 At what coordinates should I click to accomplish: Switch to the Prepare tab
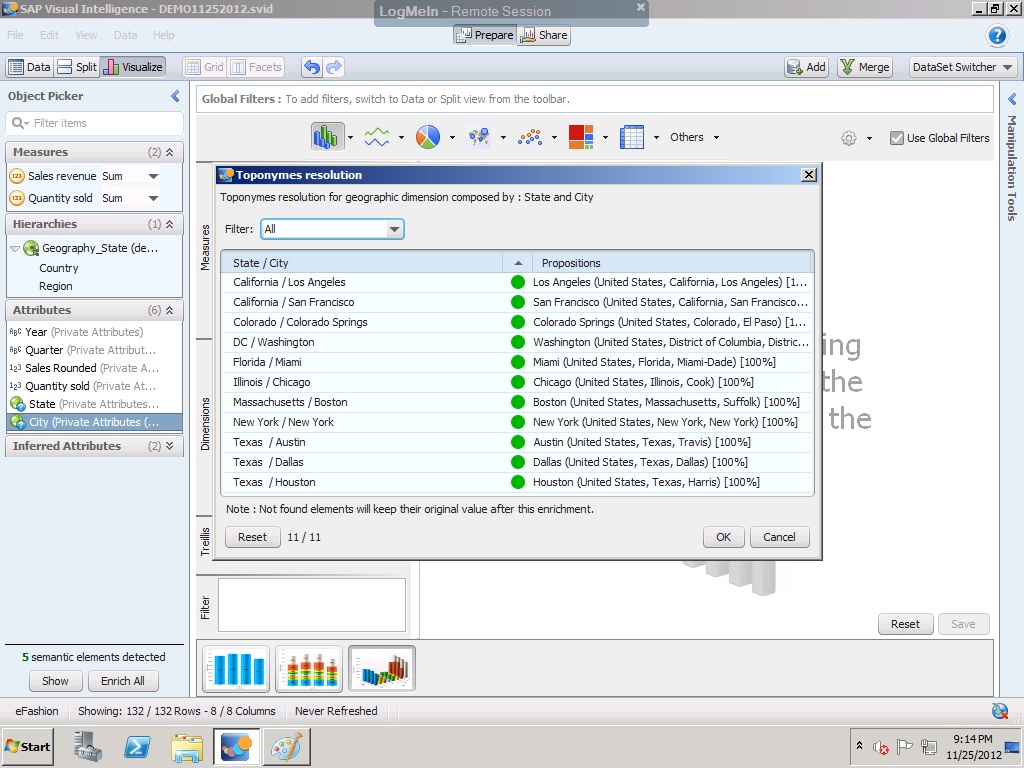485,35
